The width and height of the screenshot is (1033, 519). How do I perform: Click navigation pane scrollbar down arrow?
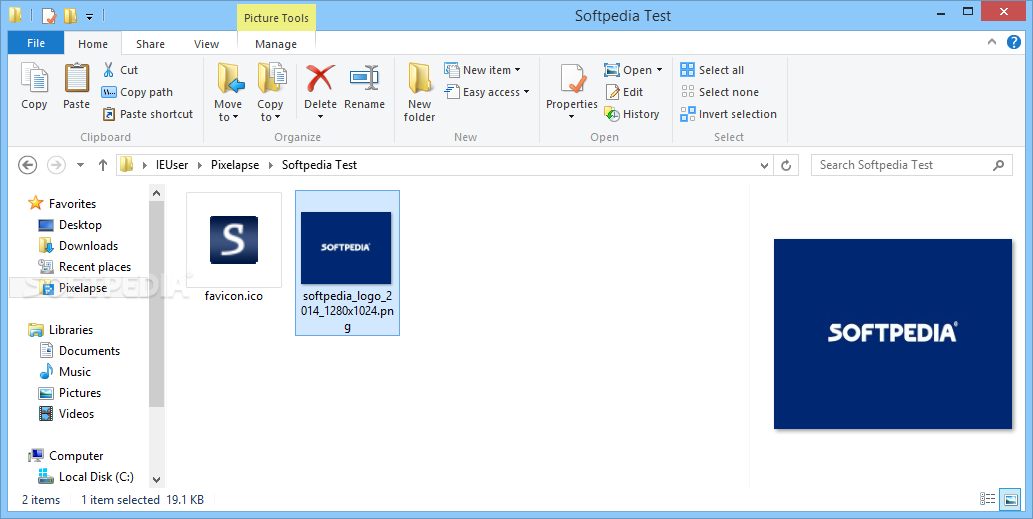click(156, 479)
